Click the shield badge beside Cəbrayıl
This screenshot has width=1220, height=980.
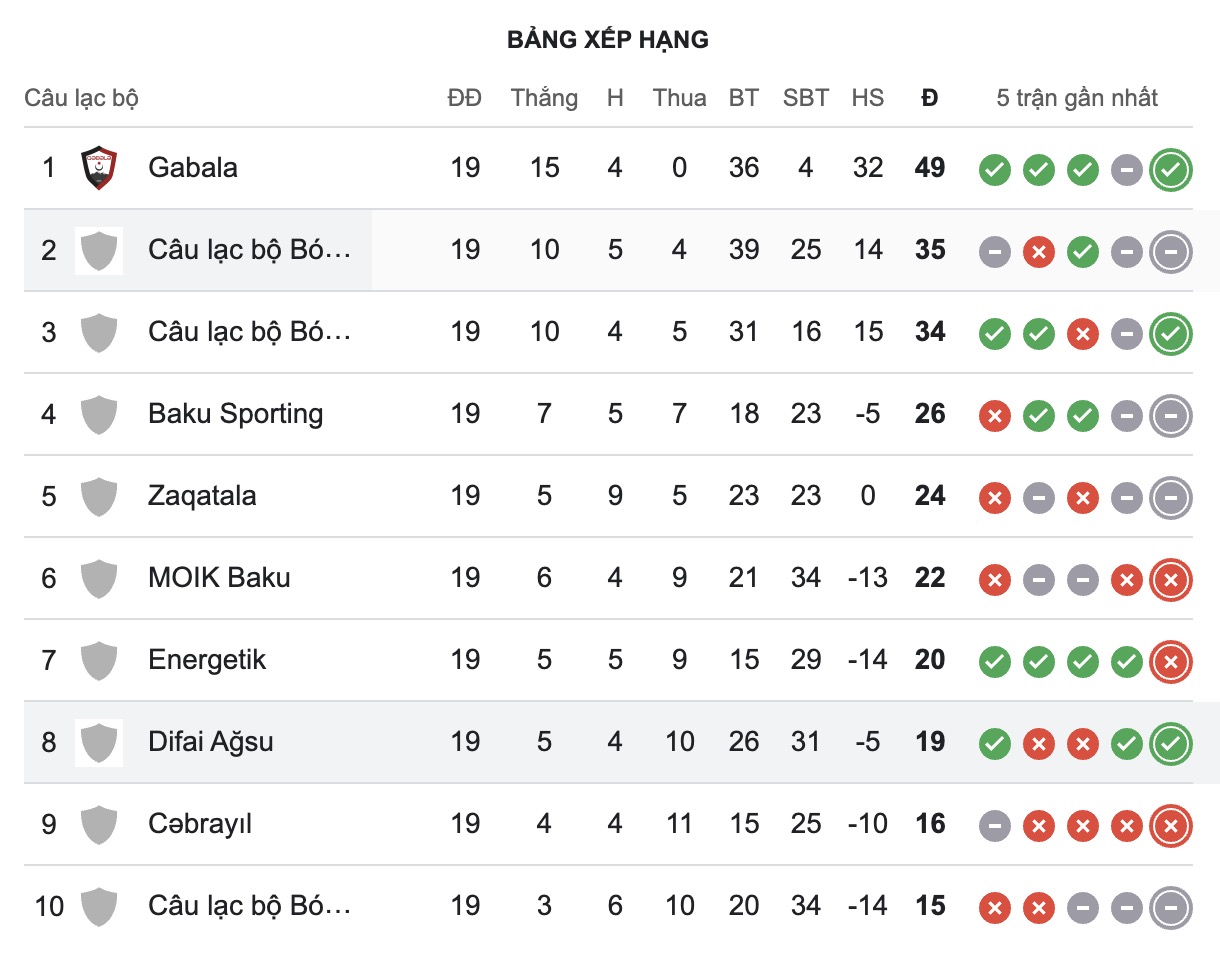coord(99,825)
